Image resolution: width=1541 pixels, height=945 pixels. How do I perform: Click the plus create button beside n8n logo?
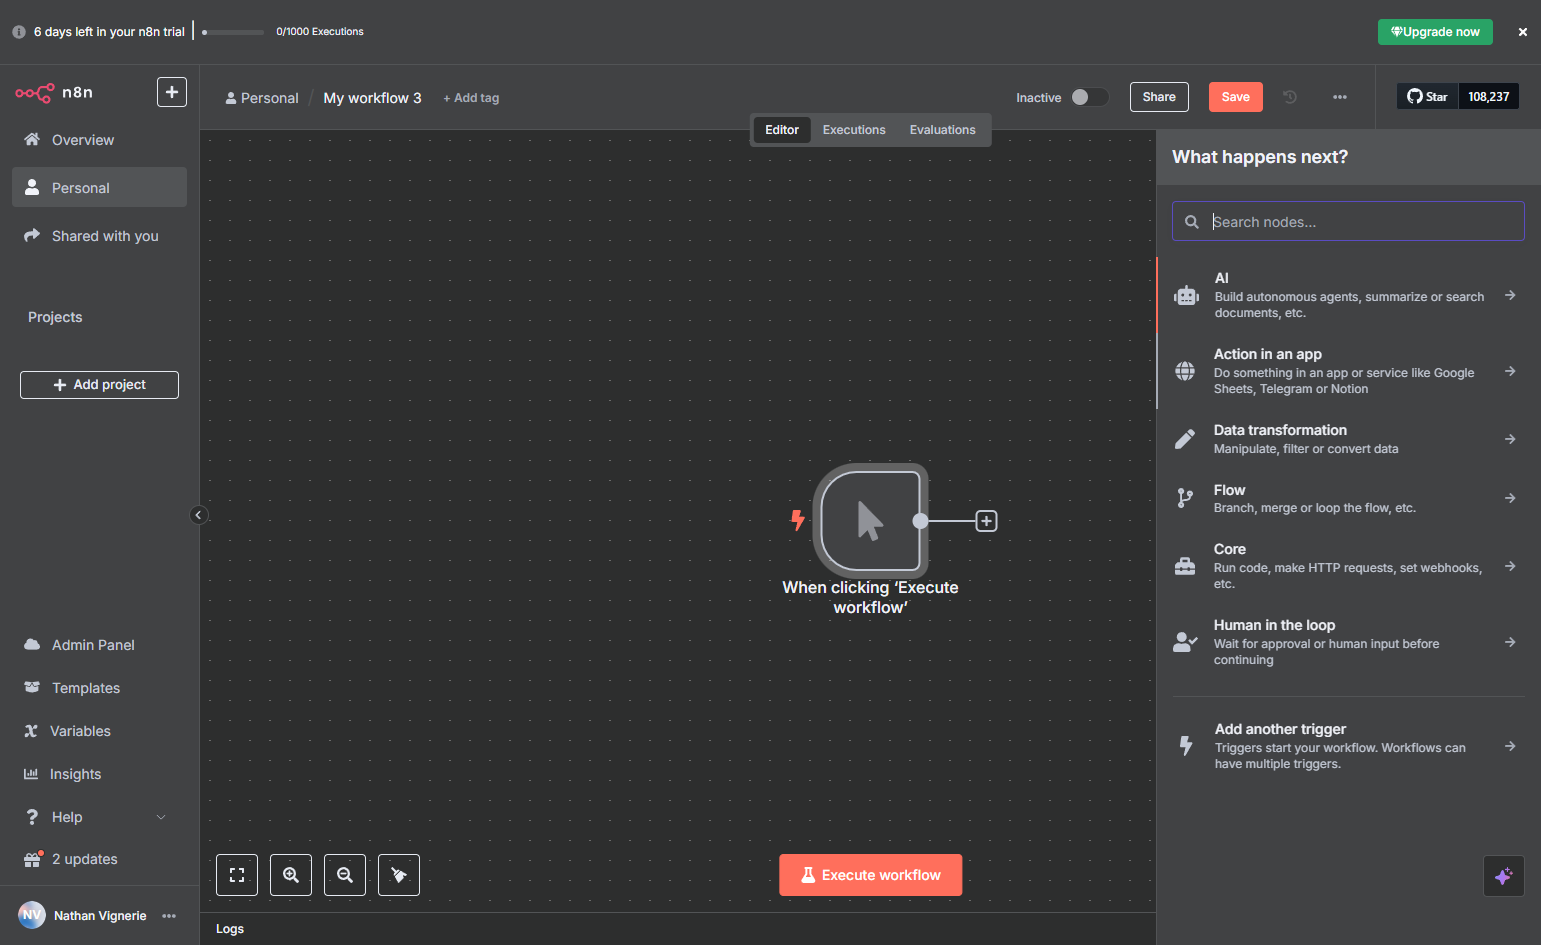coord(172,92)
